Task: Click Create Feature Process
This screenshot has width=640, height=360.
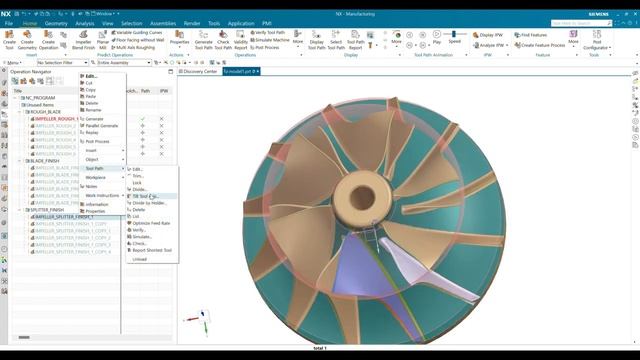Action: tap(540, 45)
